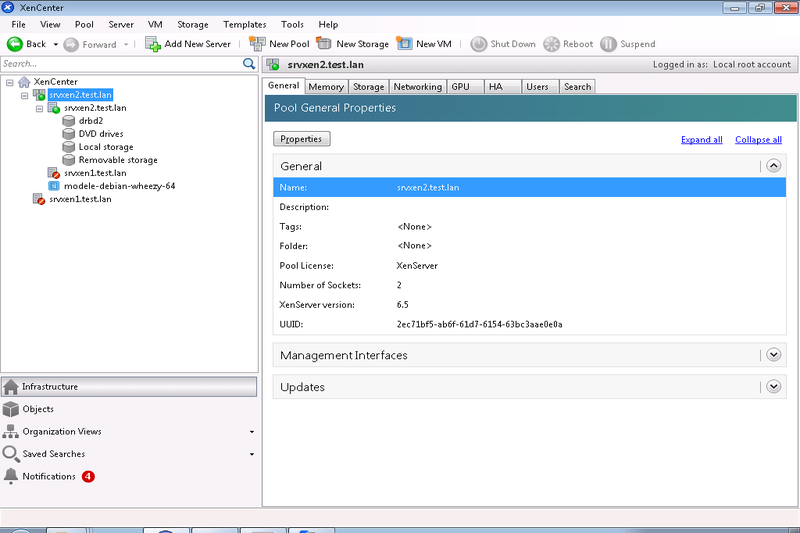This screenshot has width=800, height=533.
Task: Click the Collapse all link
Action: [x=758, y=140]
